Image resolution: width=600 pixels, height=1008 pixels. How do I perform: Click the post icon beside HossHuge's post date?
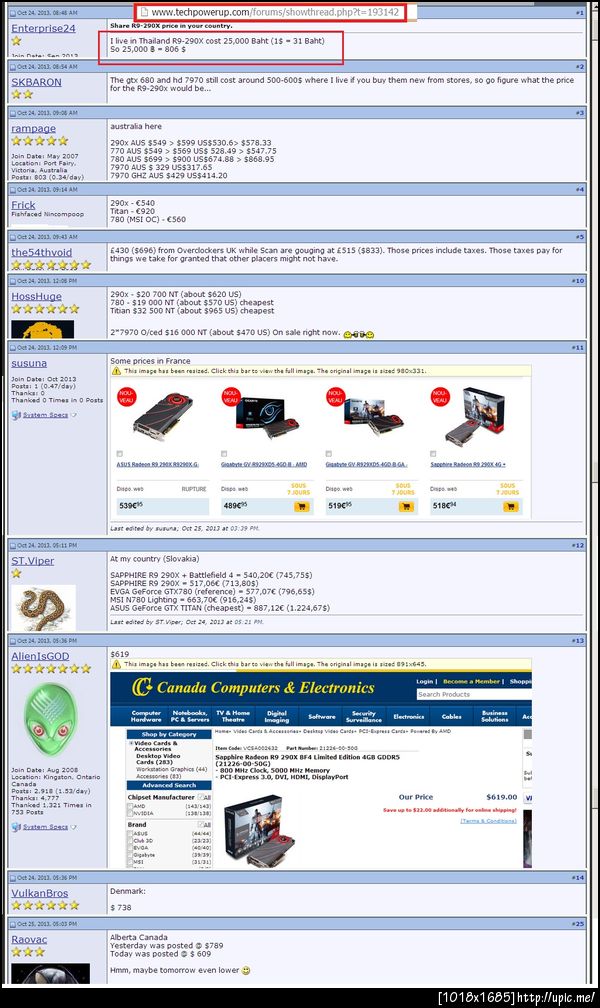coord(13,280)
